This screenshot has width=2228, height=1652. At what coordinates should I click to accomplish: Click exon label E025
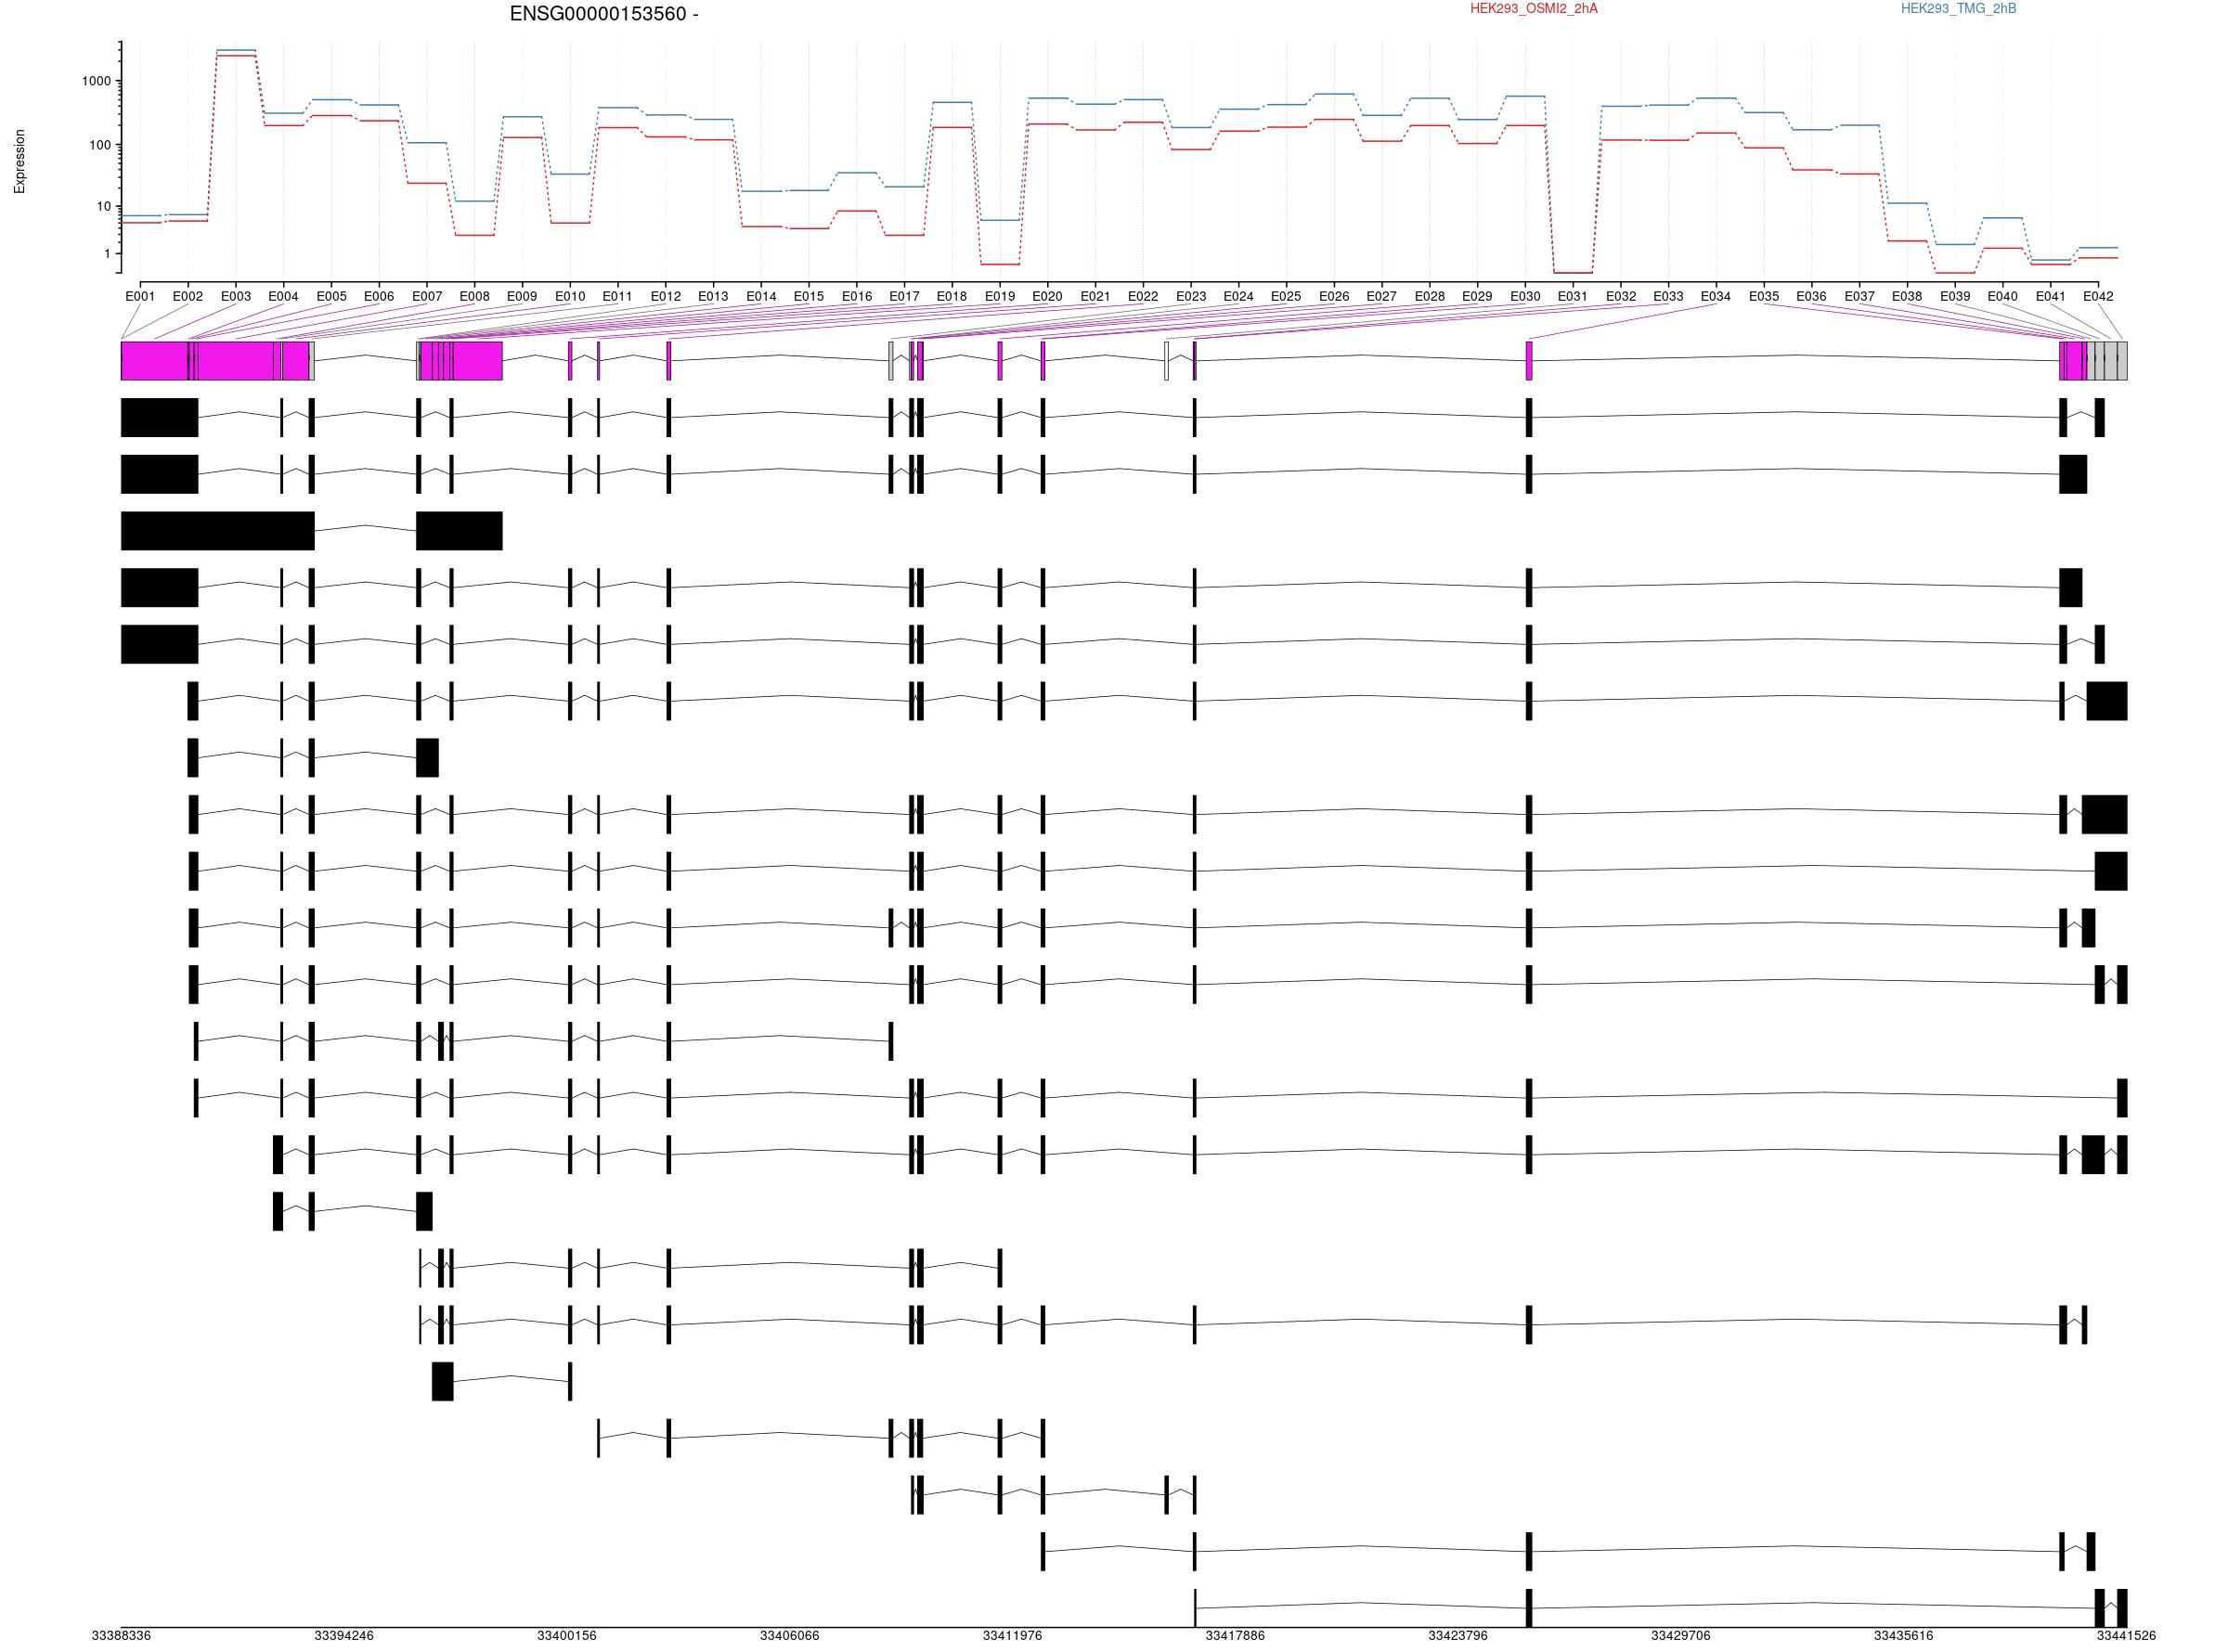coord(1286,296)
